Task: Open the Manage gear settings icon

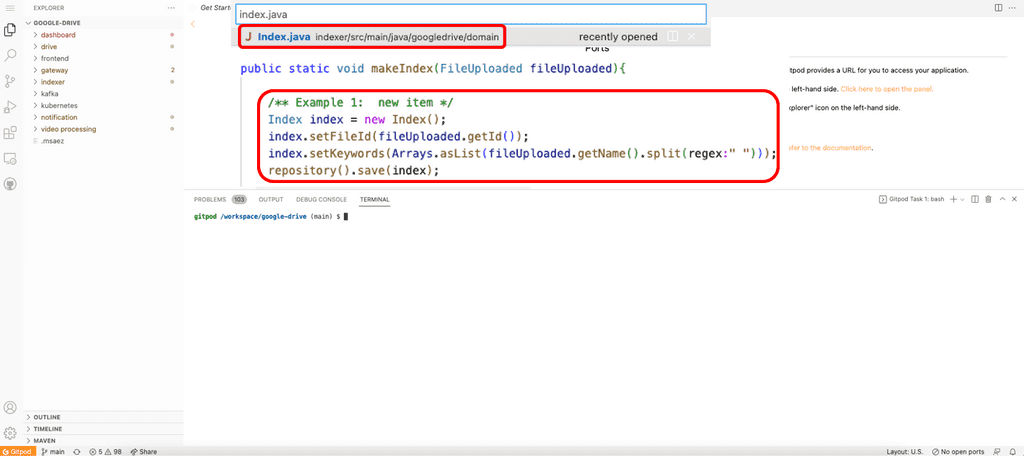Action: coord(10,433)
